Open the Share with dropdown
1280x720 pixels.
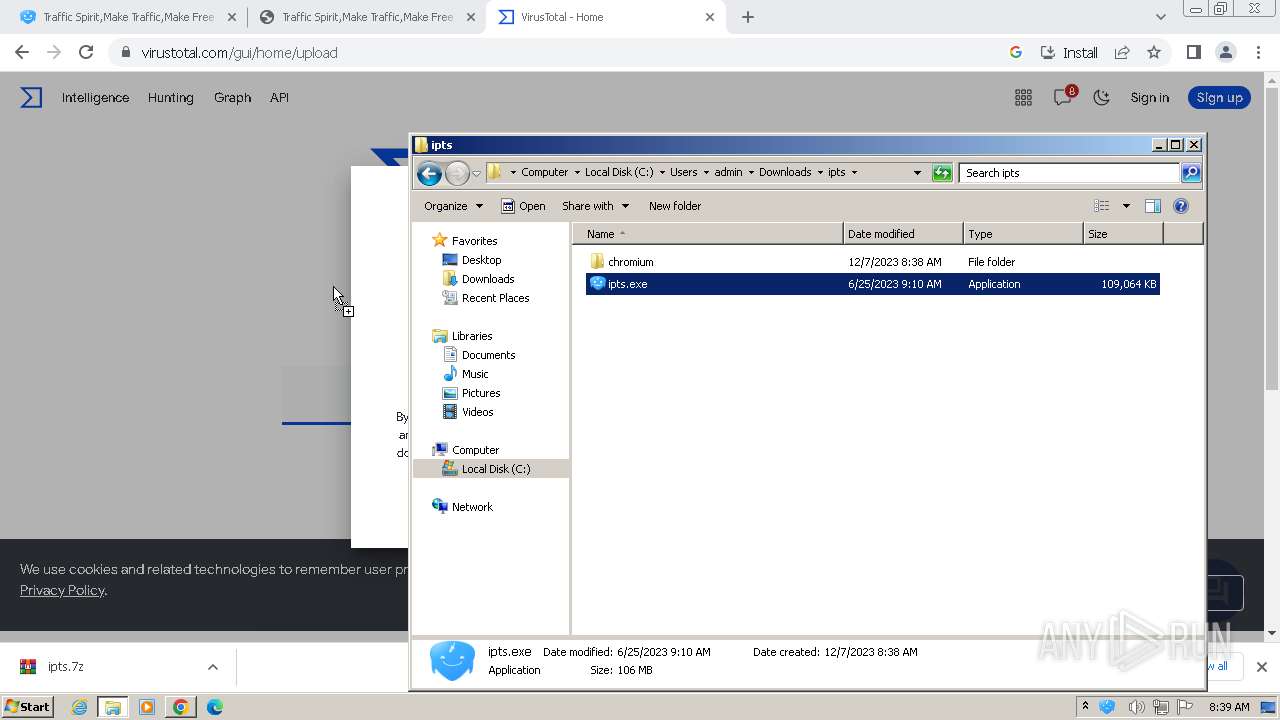point(595,206)
